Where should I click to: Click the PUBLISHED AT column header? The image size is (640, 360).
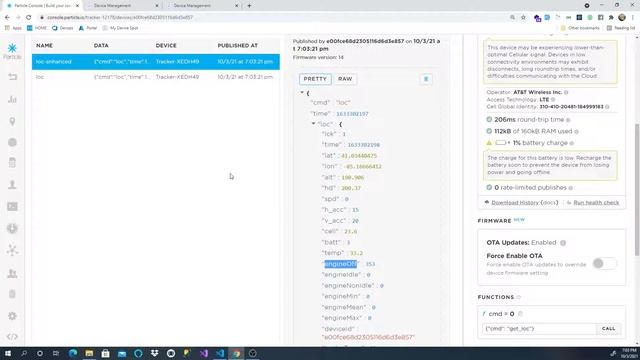pyautogui.click(x=238, y=45)
